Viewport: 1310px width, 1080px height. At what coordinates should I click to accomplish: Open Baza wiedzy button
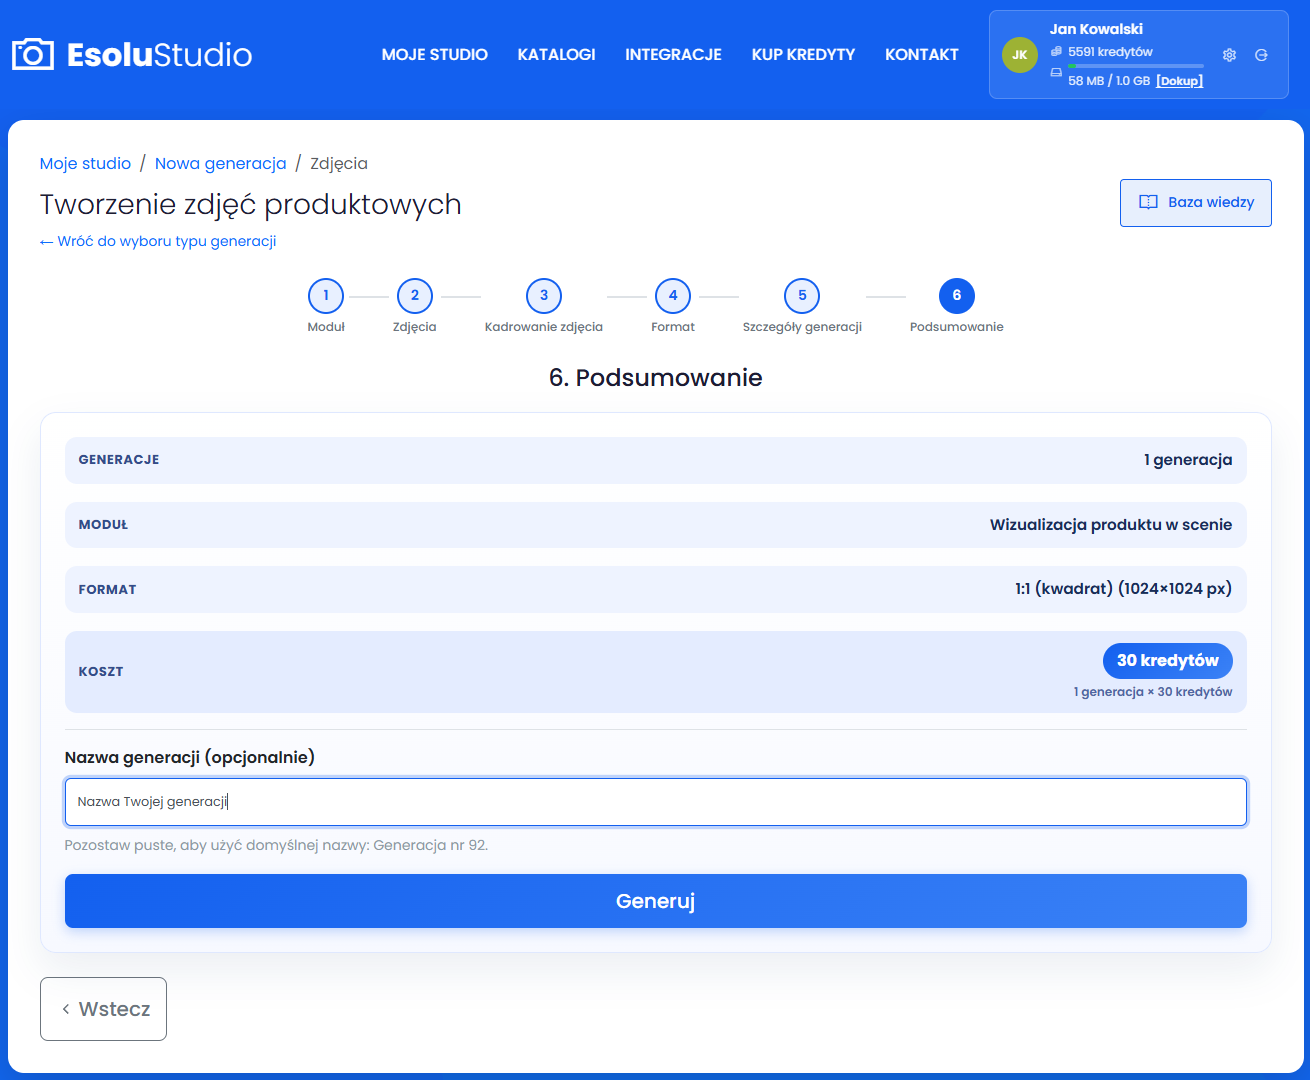click(x=1196, y=203)
